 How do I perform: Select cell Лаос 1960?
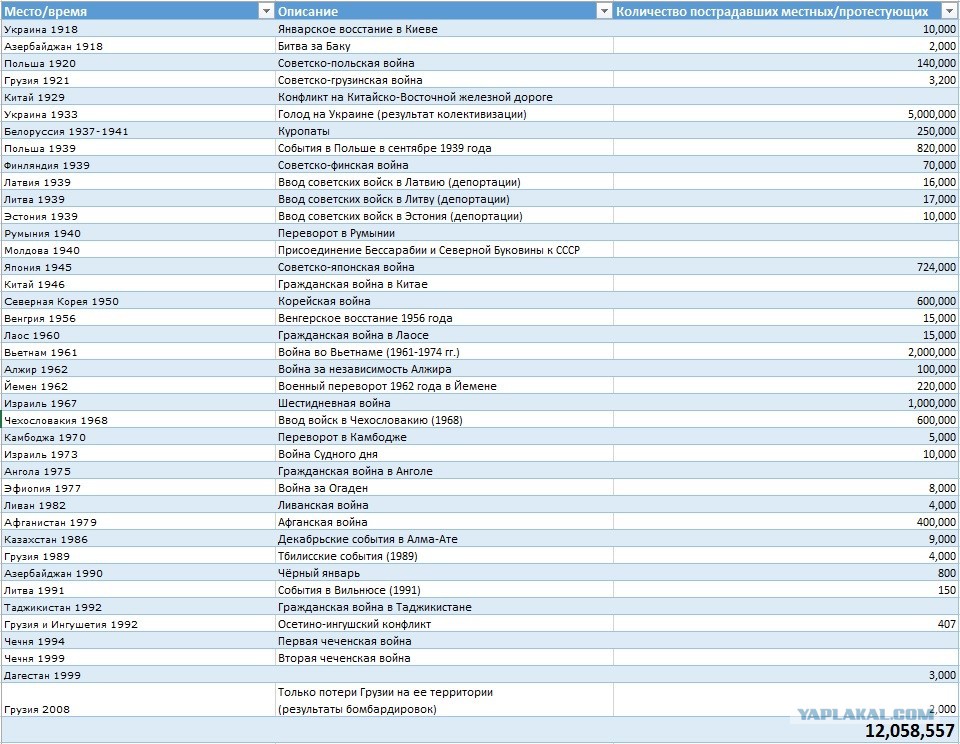138,335
